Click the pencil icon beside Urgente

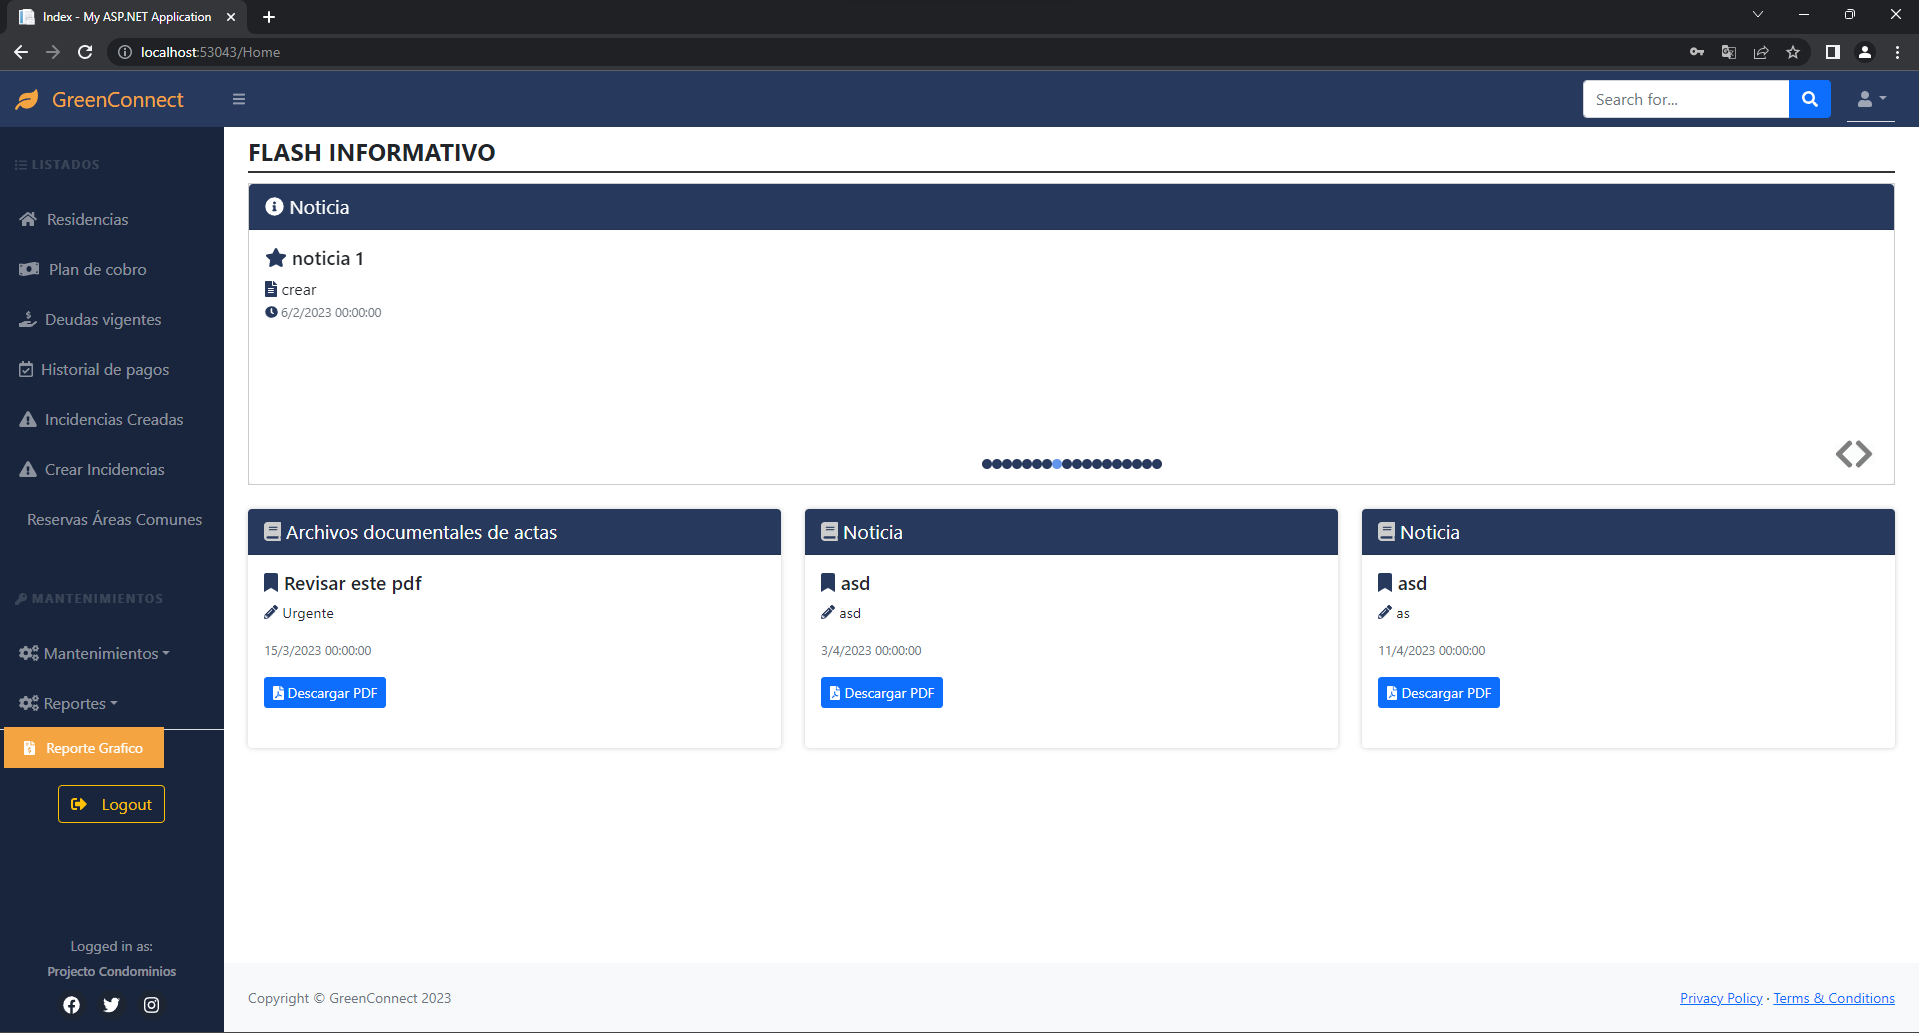pyautogui.click(x=271, y=613)
